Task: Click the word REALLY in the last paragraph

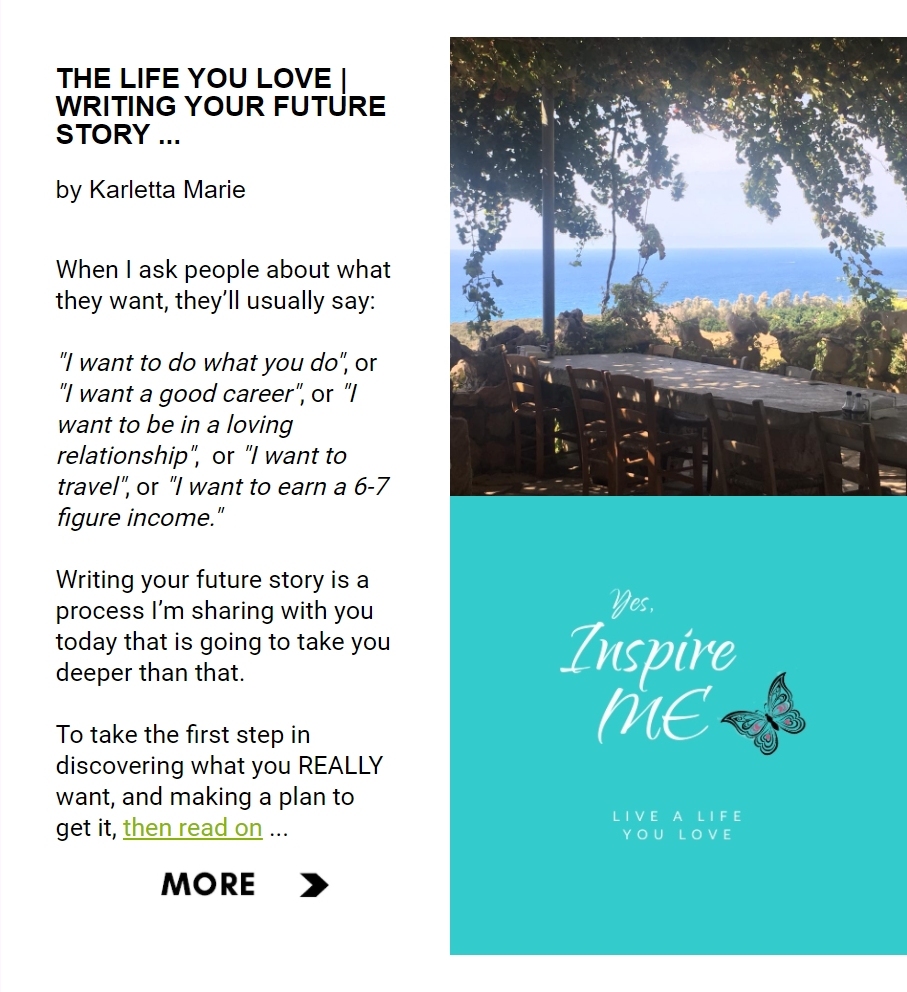Action: point(340,766)
